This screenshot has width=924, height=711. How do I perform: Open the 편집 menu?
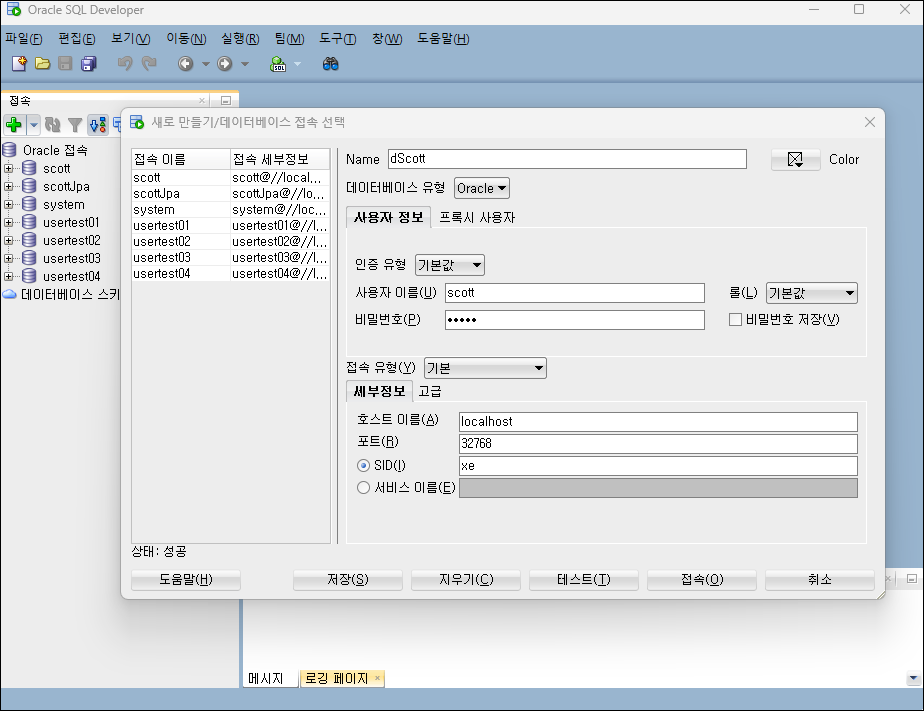tap(77, 39)
